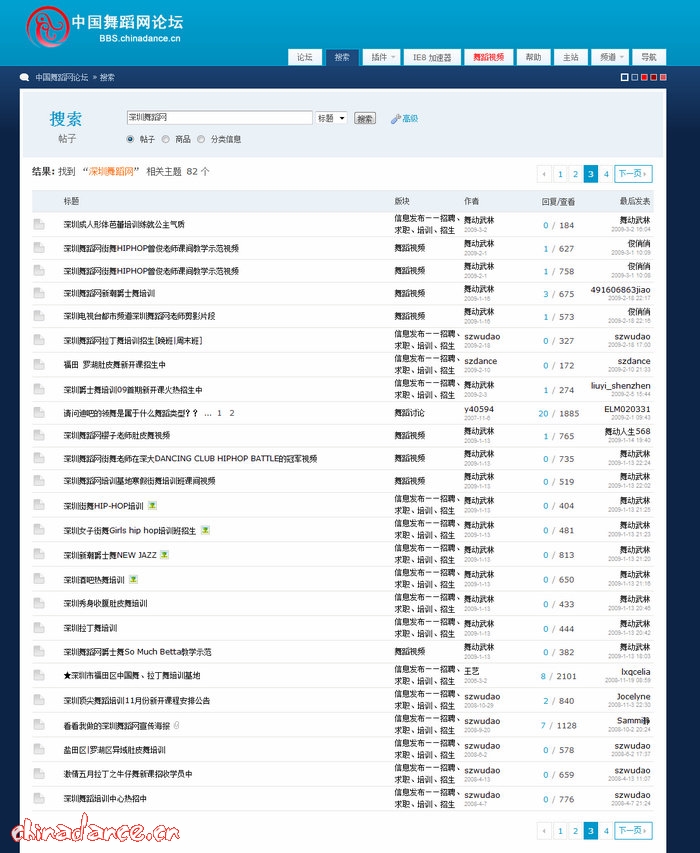
Task: Go to the top 下一页 next page link
Action: 632,174
